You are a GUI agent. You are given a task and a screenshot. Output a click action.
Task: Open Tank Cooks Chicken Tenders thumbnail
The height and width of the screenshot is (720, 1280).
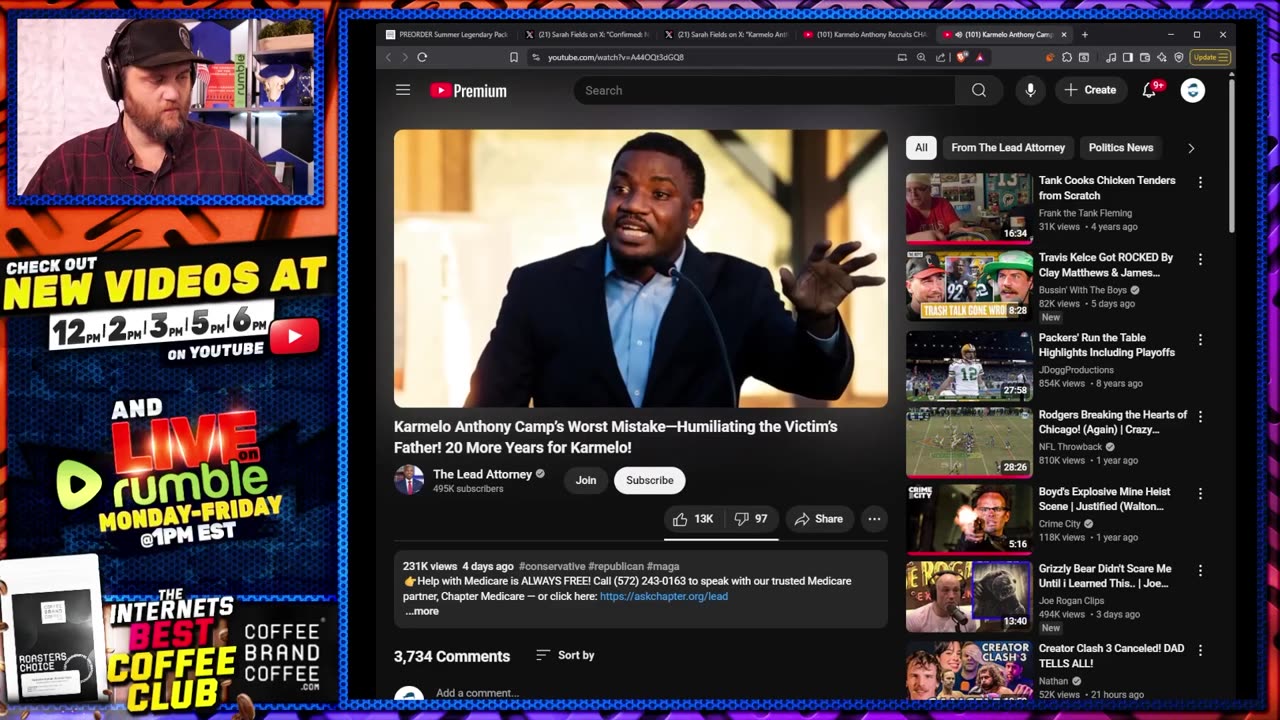pyautogui.click(x=969, y=208)
